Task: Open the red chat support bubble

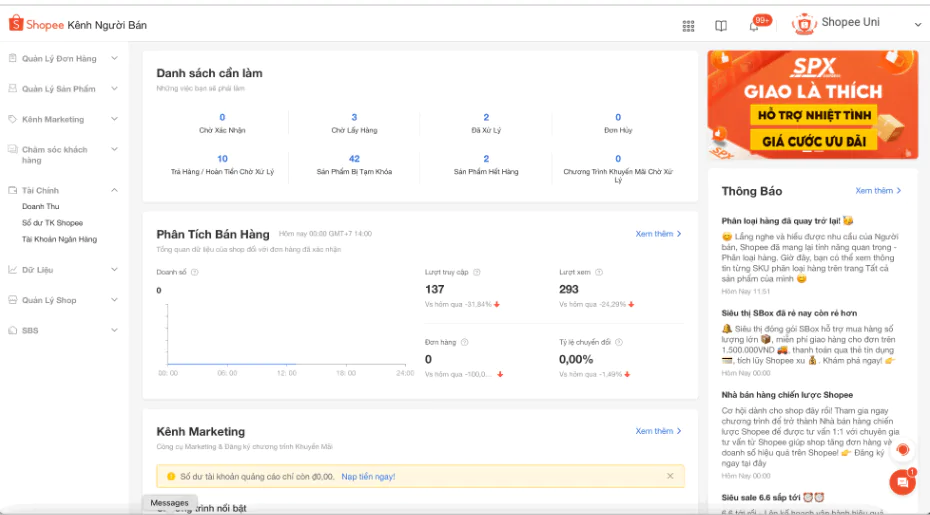Action: tap(902, 482)
